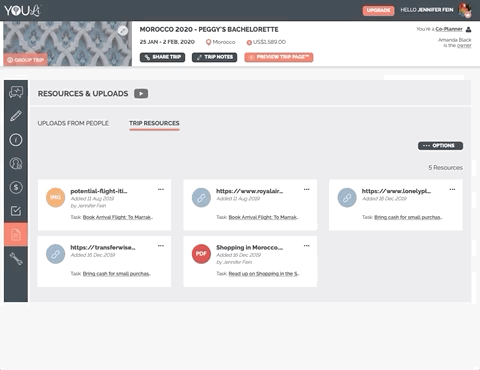This screenshot has height=370, width=480.
Task: Open the pencil edit sidebar icon
Action: [16, 116]
